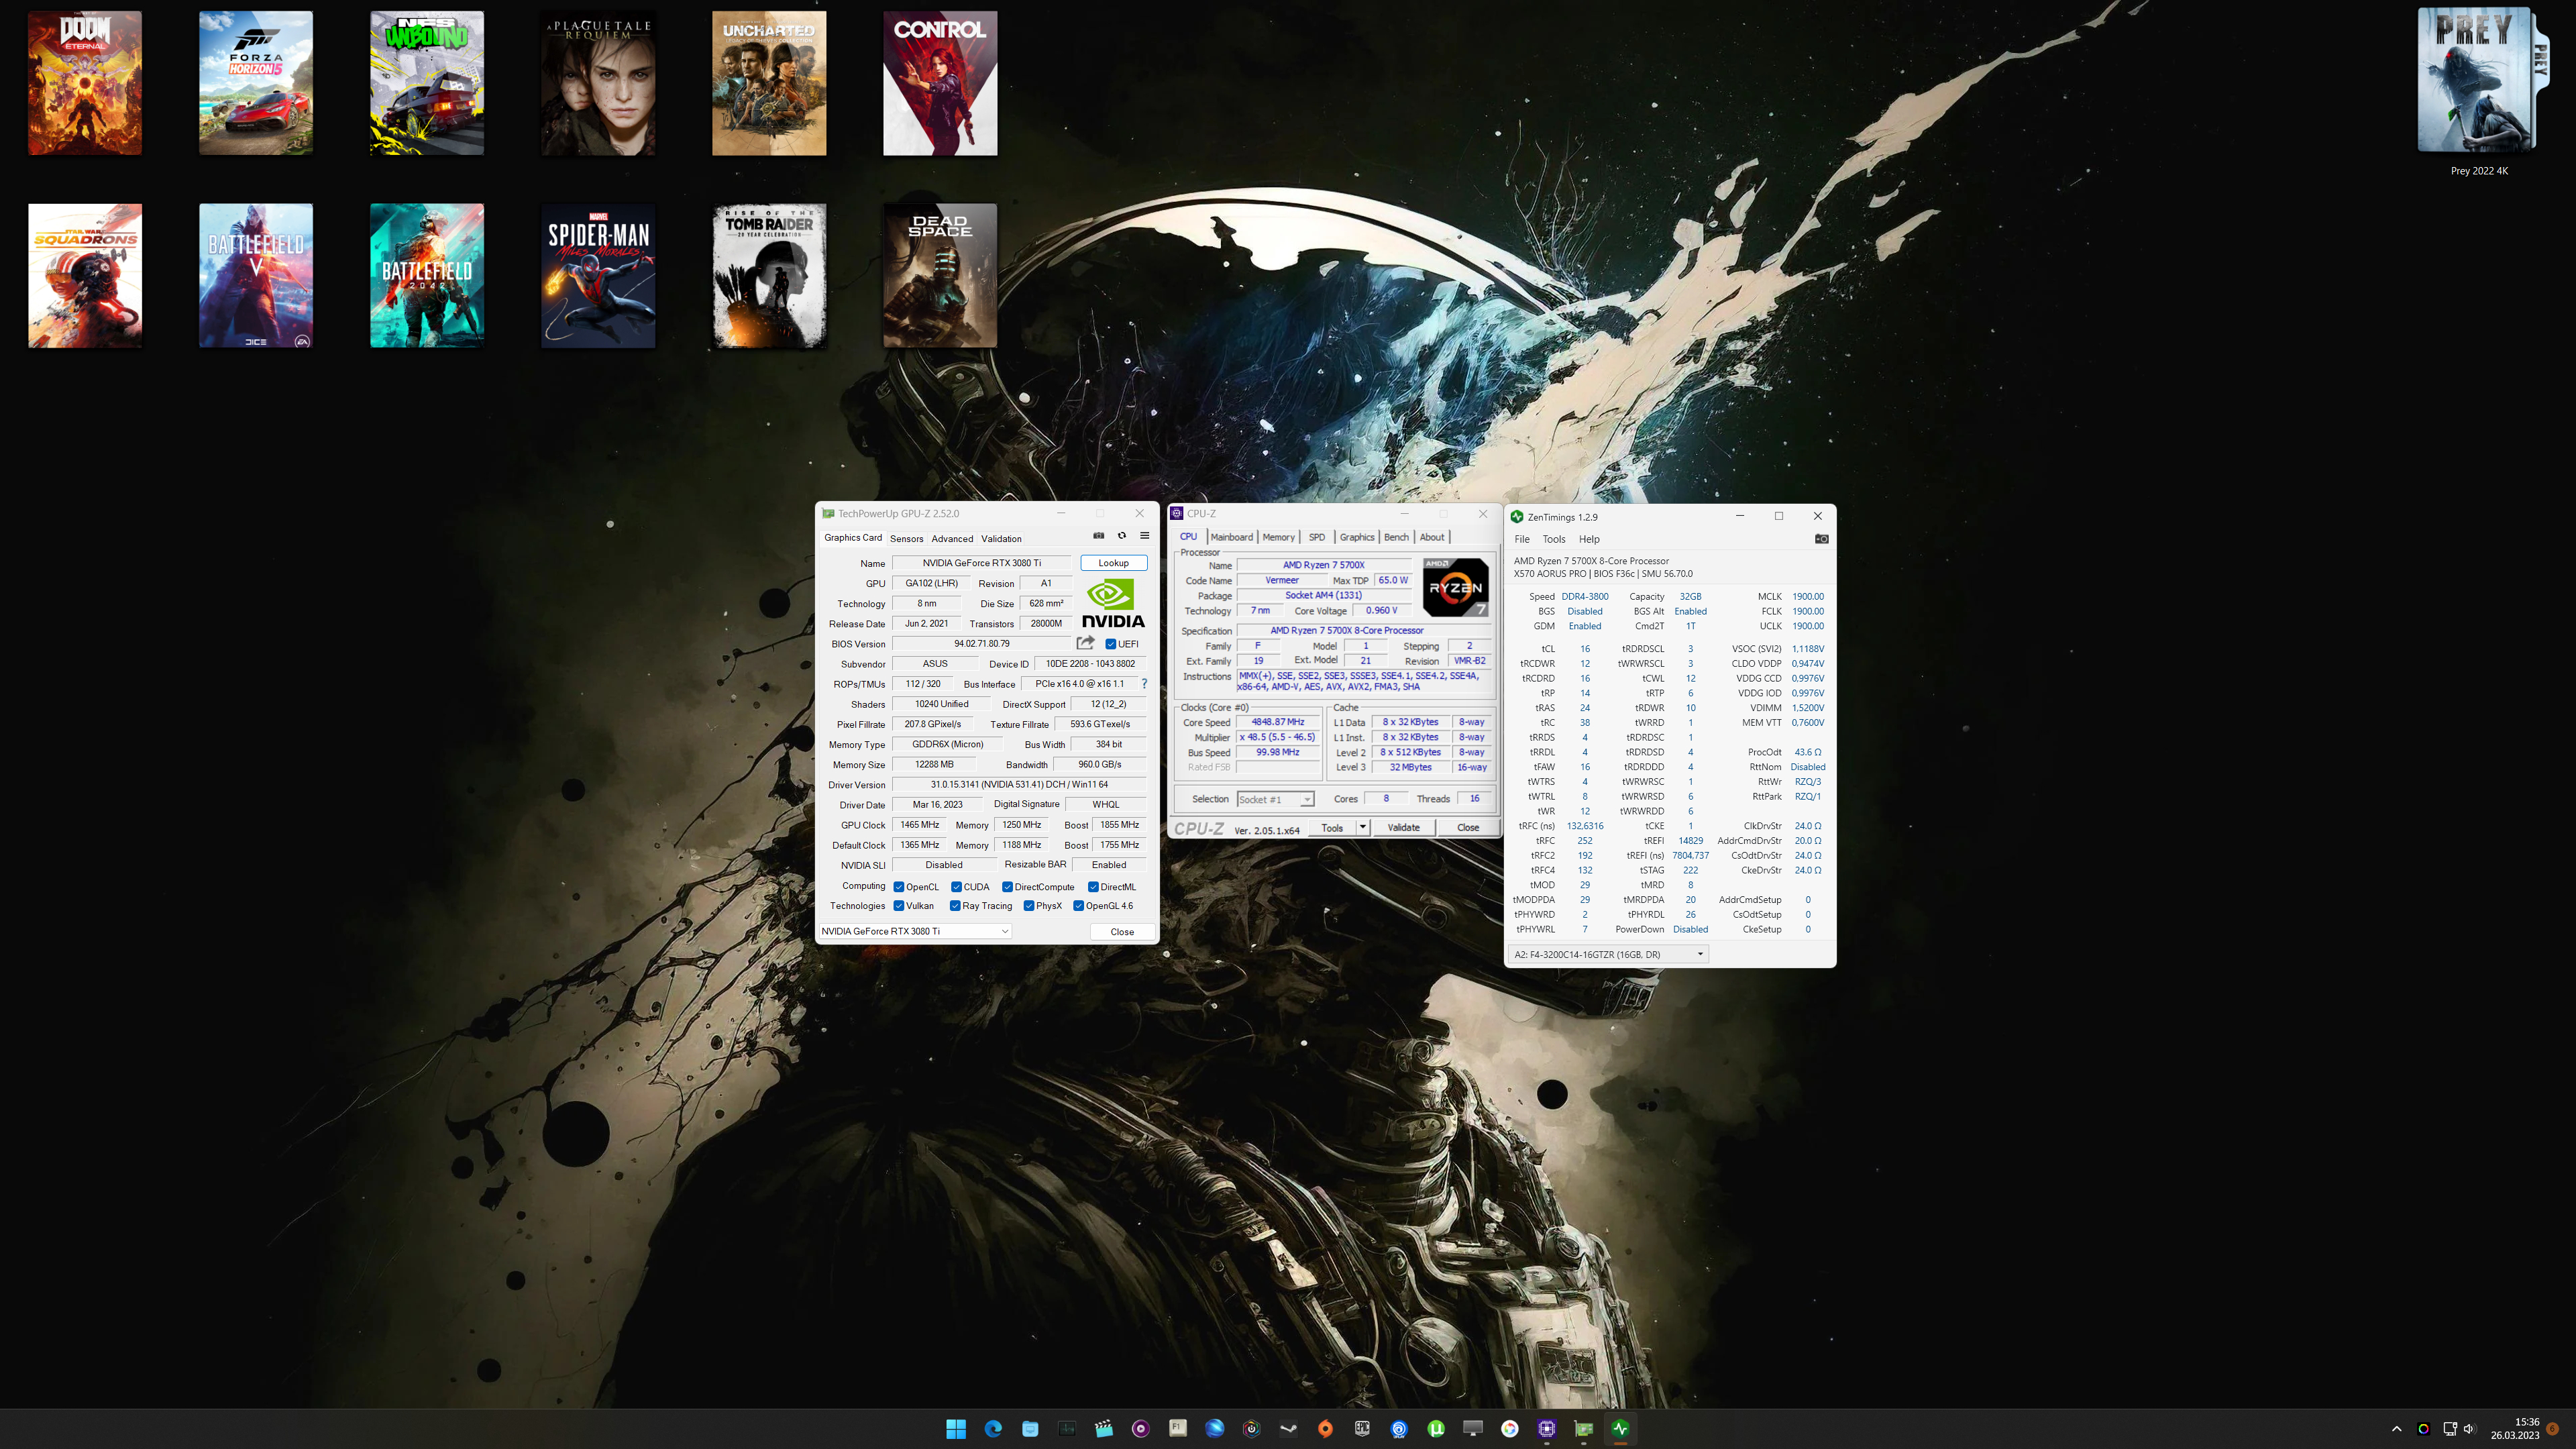Toggle the OpenGL 4.6 checkbox
The height and width of the screenshot is (1449, 2576).
(x=1078, y=906)
